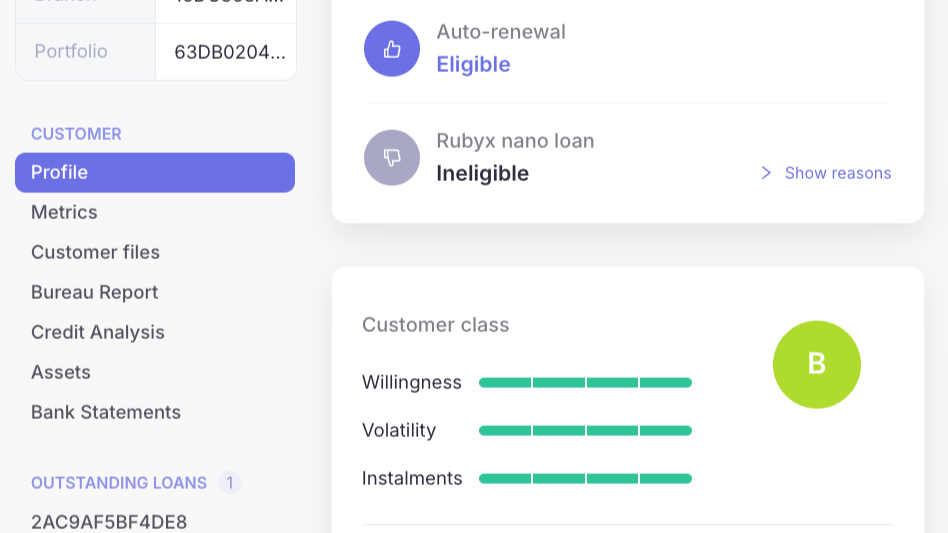
Task: Click the thumbs-up Auto-renewal icon
Action: (x=392, y=49)
